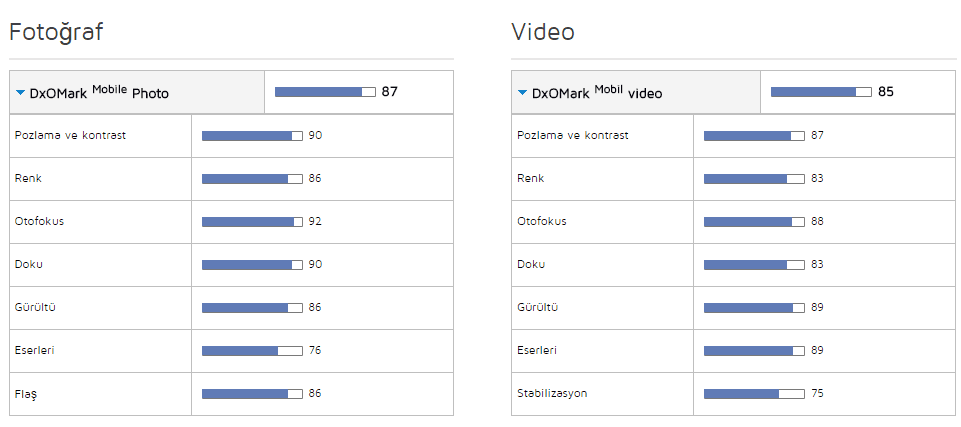Click video Pozlama ve kontrast score bar

tap(754, 135)
